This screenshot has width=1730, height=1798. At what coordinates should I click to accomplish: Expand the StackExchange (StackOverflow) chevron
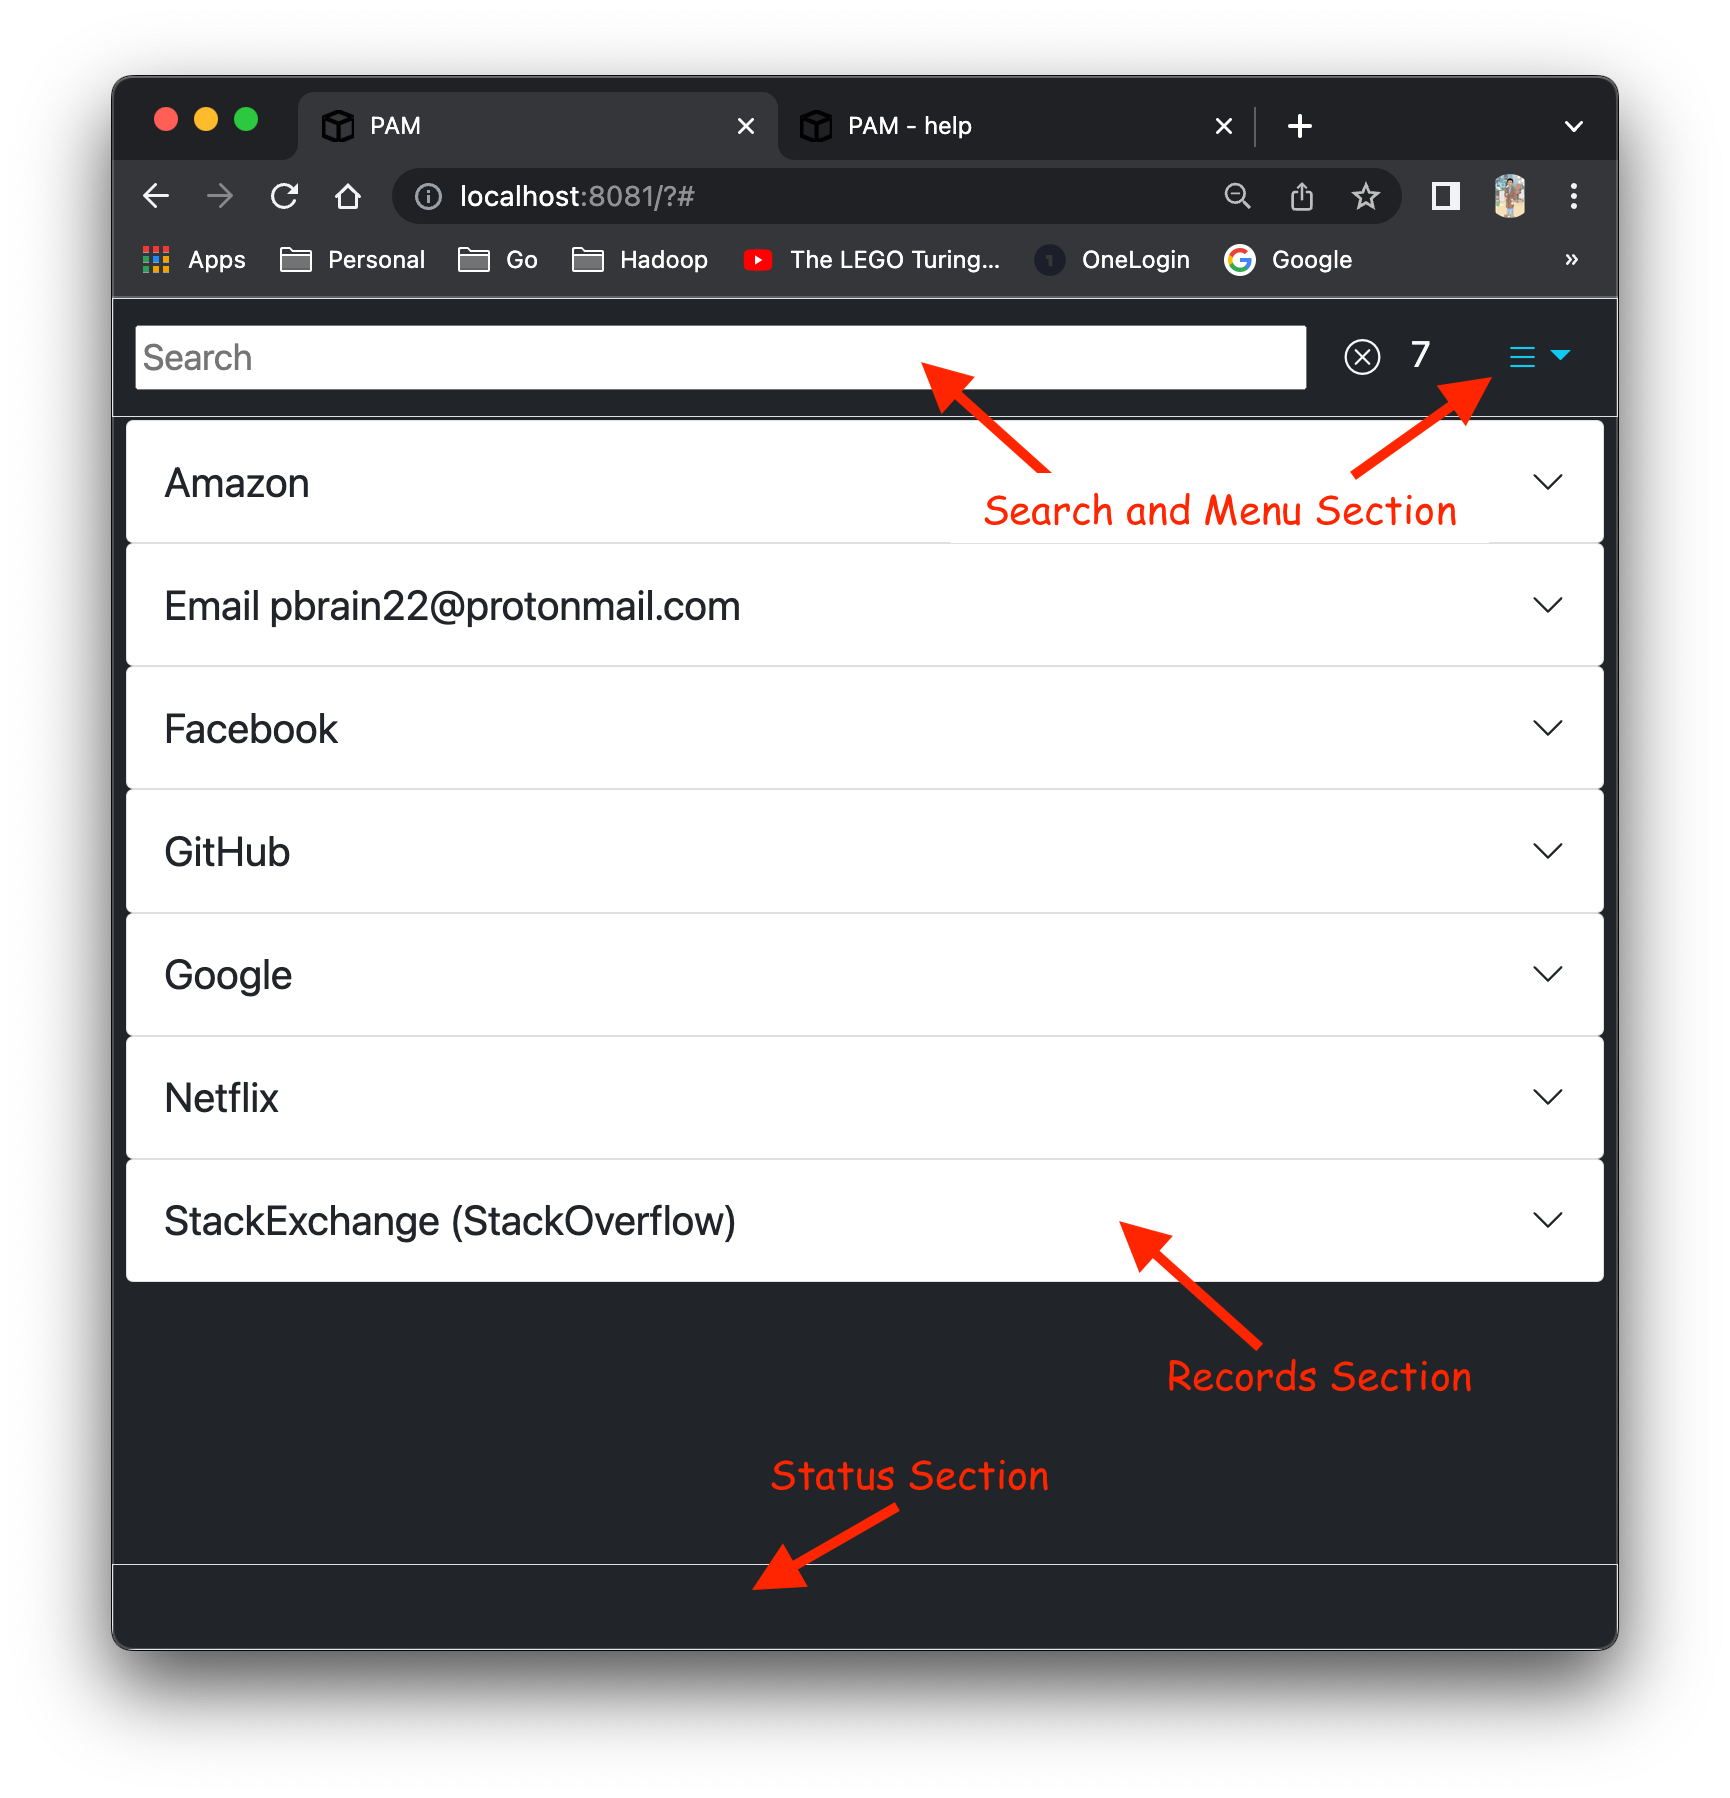1548,1220
